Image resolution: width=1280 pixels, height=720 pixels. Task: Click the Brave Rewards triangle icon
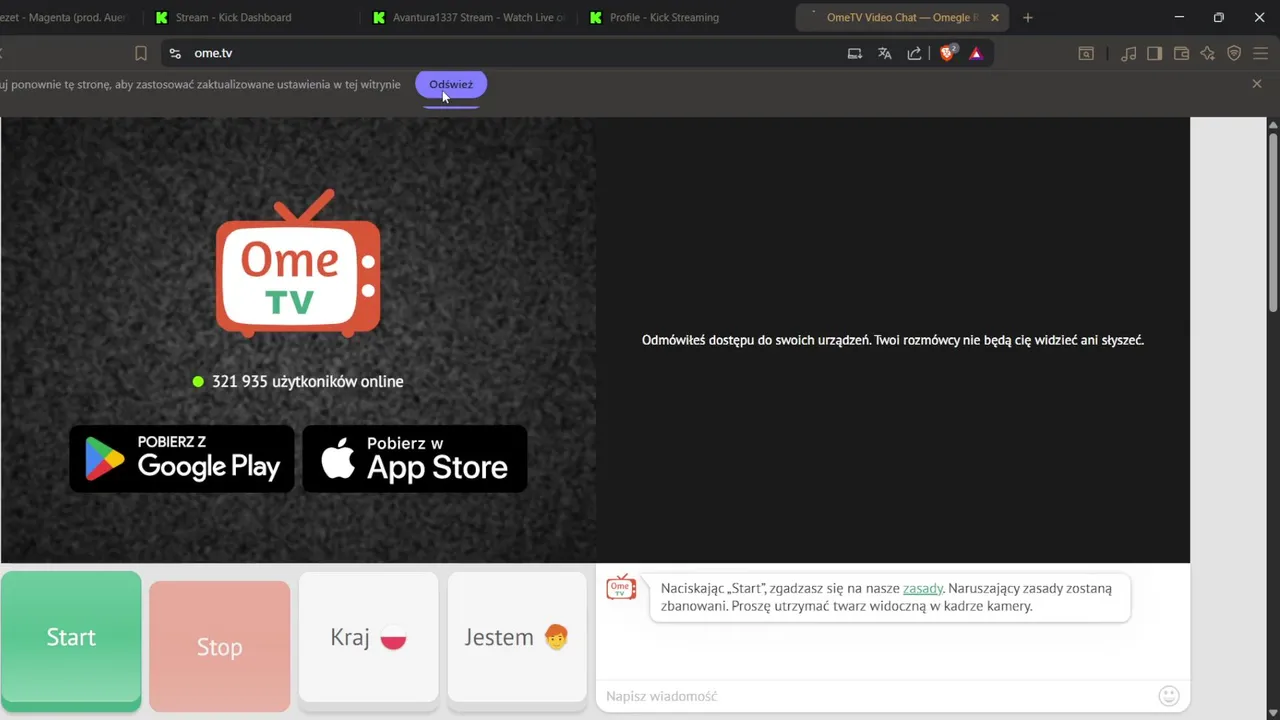point(976,54)
